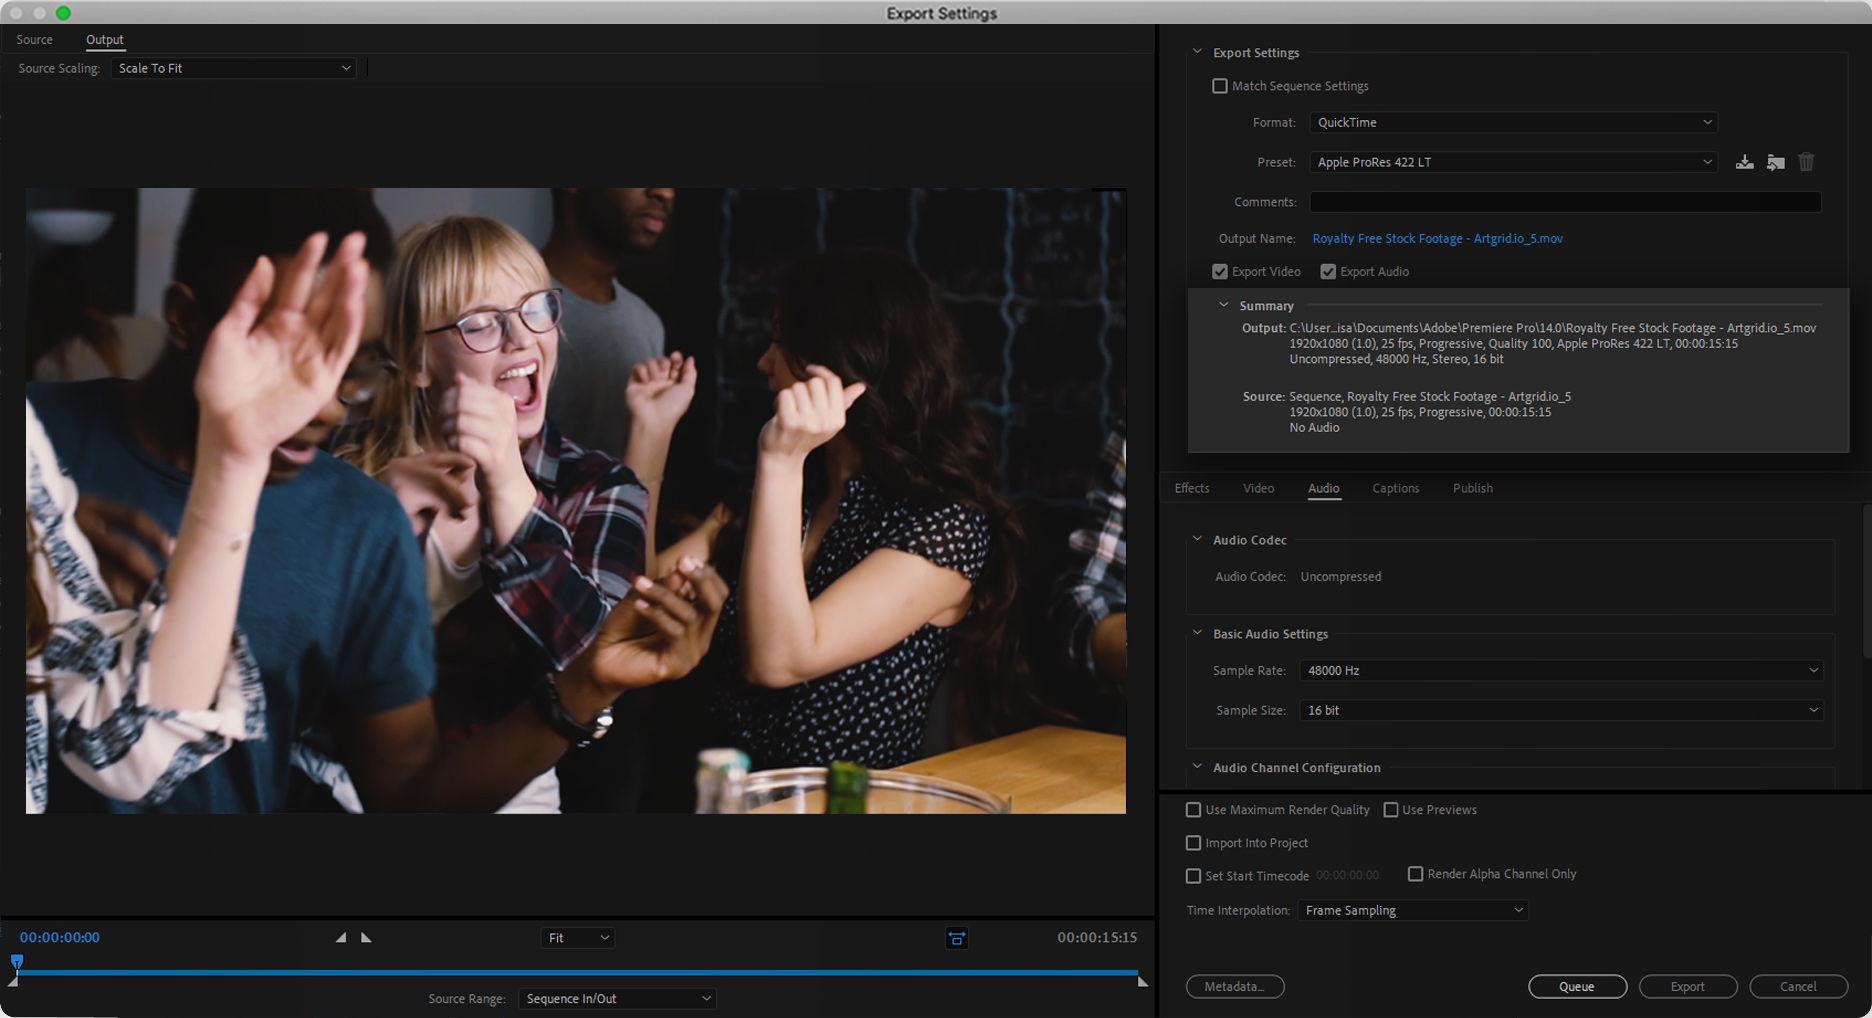
Task: Check the Import Into Project option
Action: pos(1193,843)
